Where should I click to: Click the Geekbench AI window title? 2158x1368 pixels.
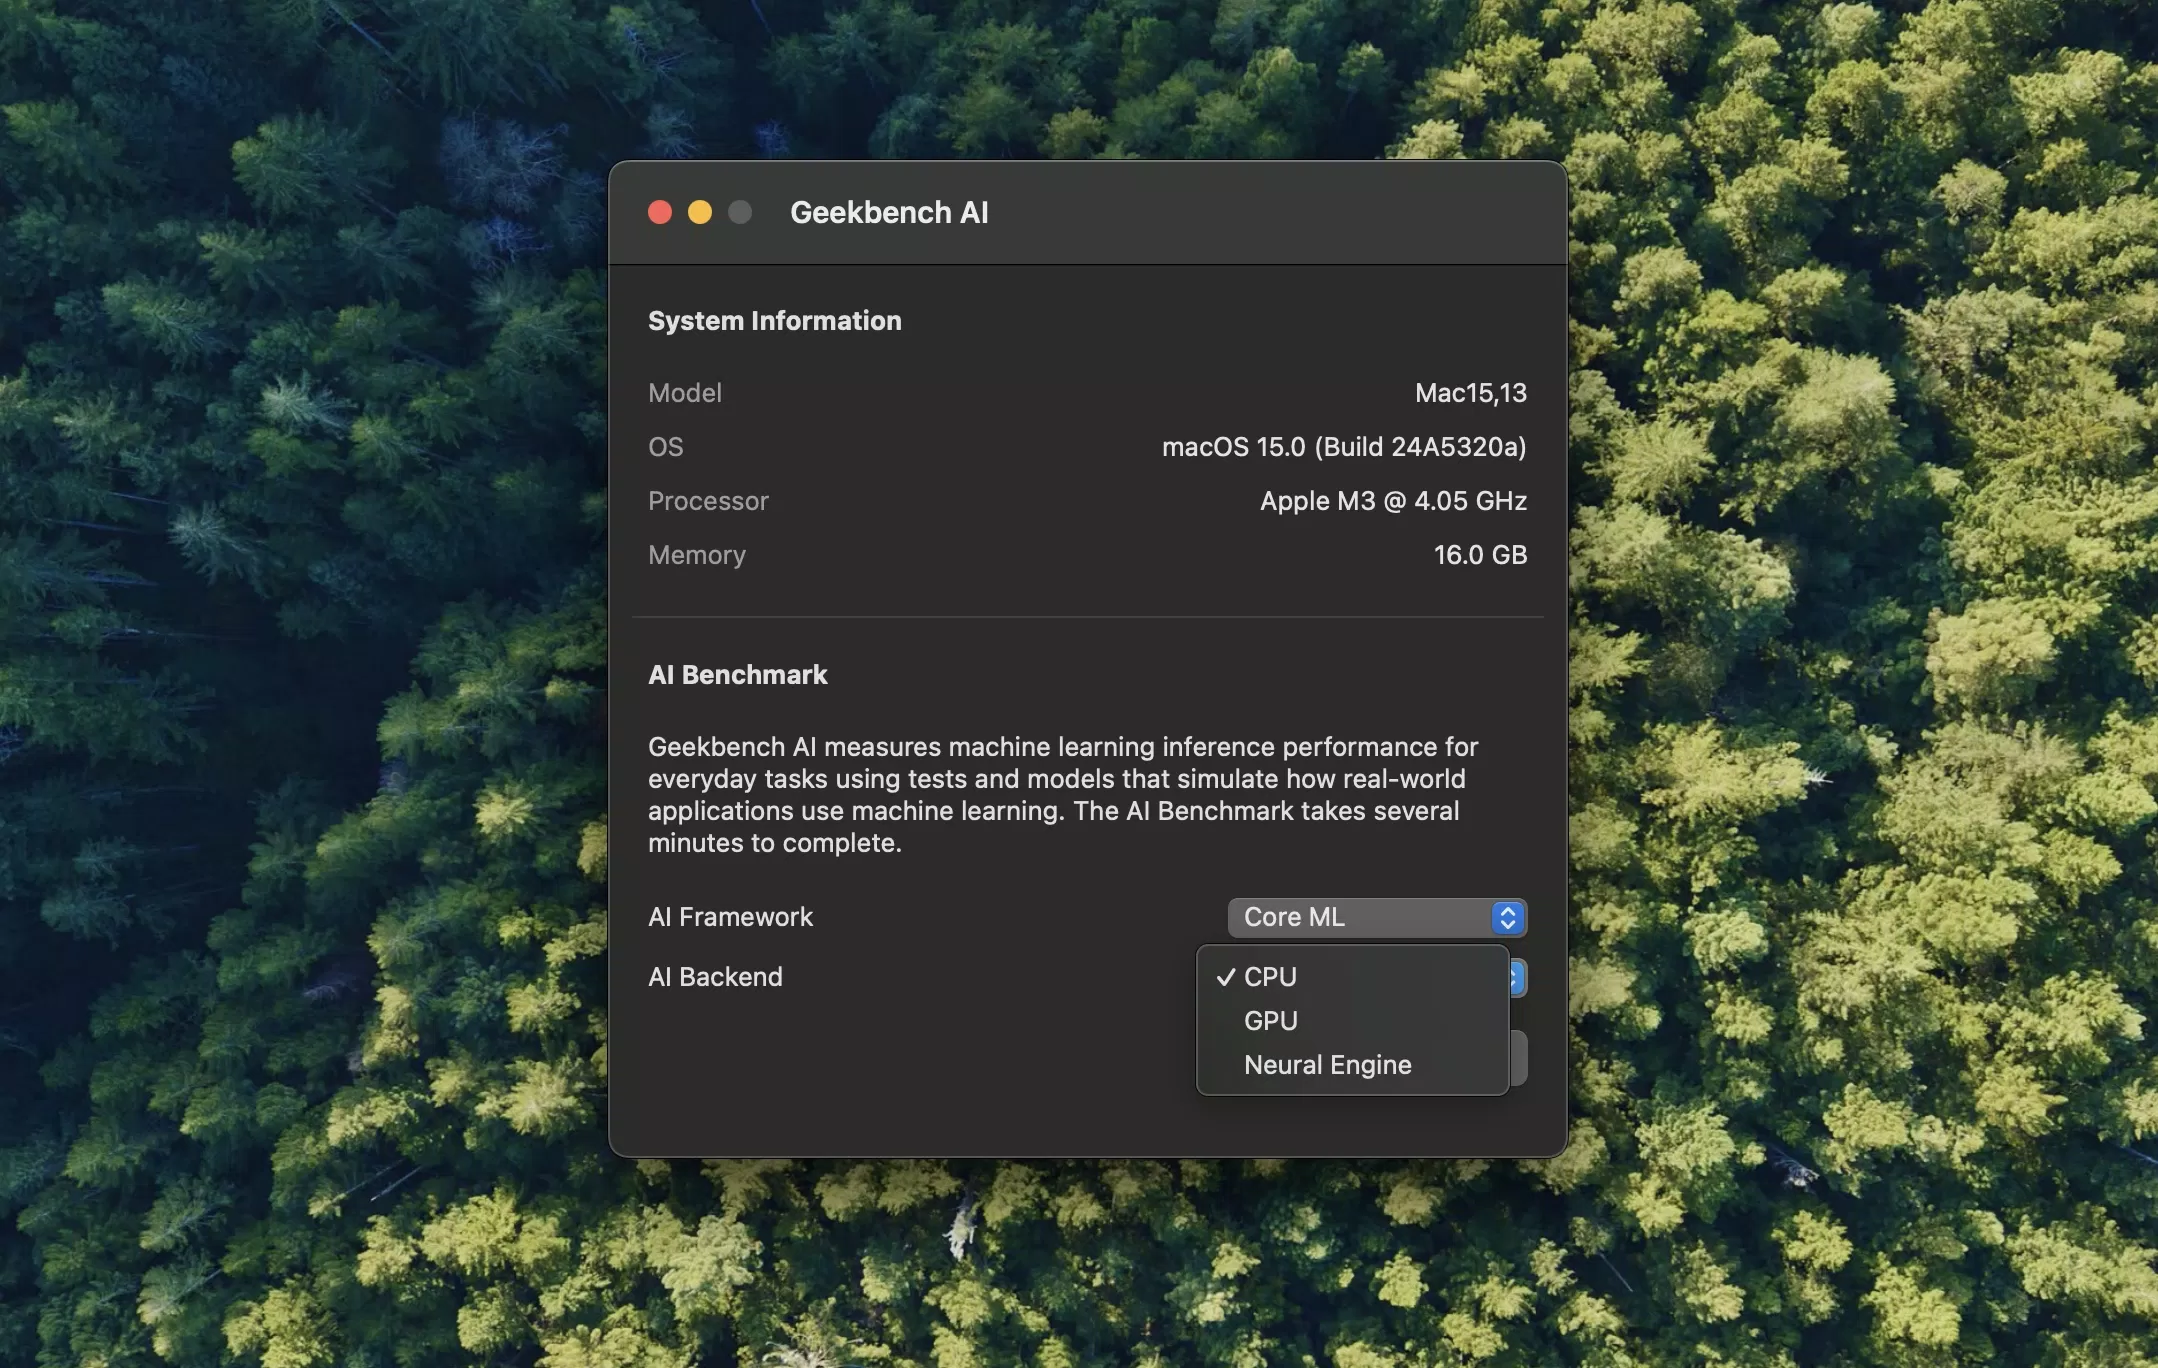[x=889, y=212]
